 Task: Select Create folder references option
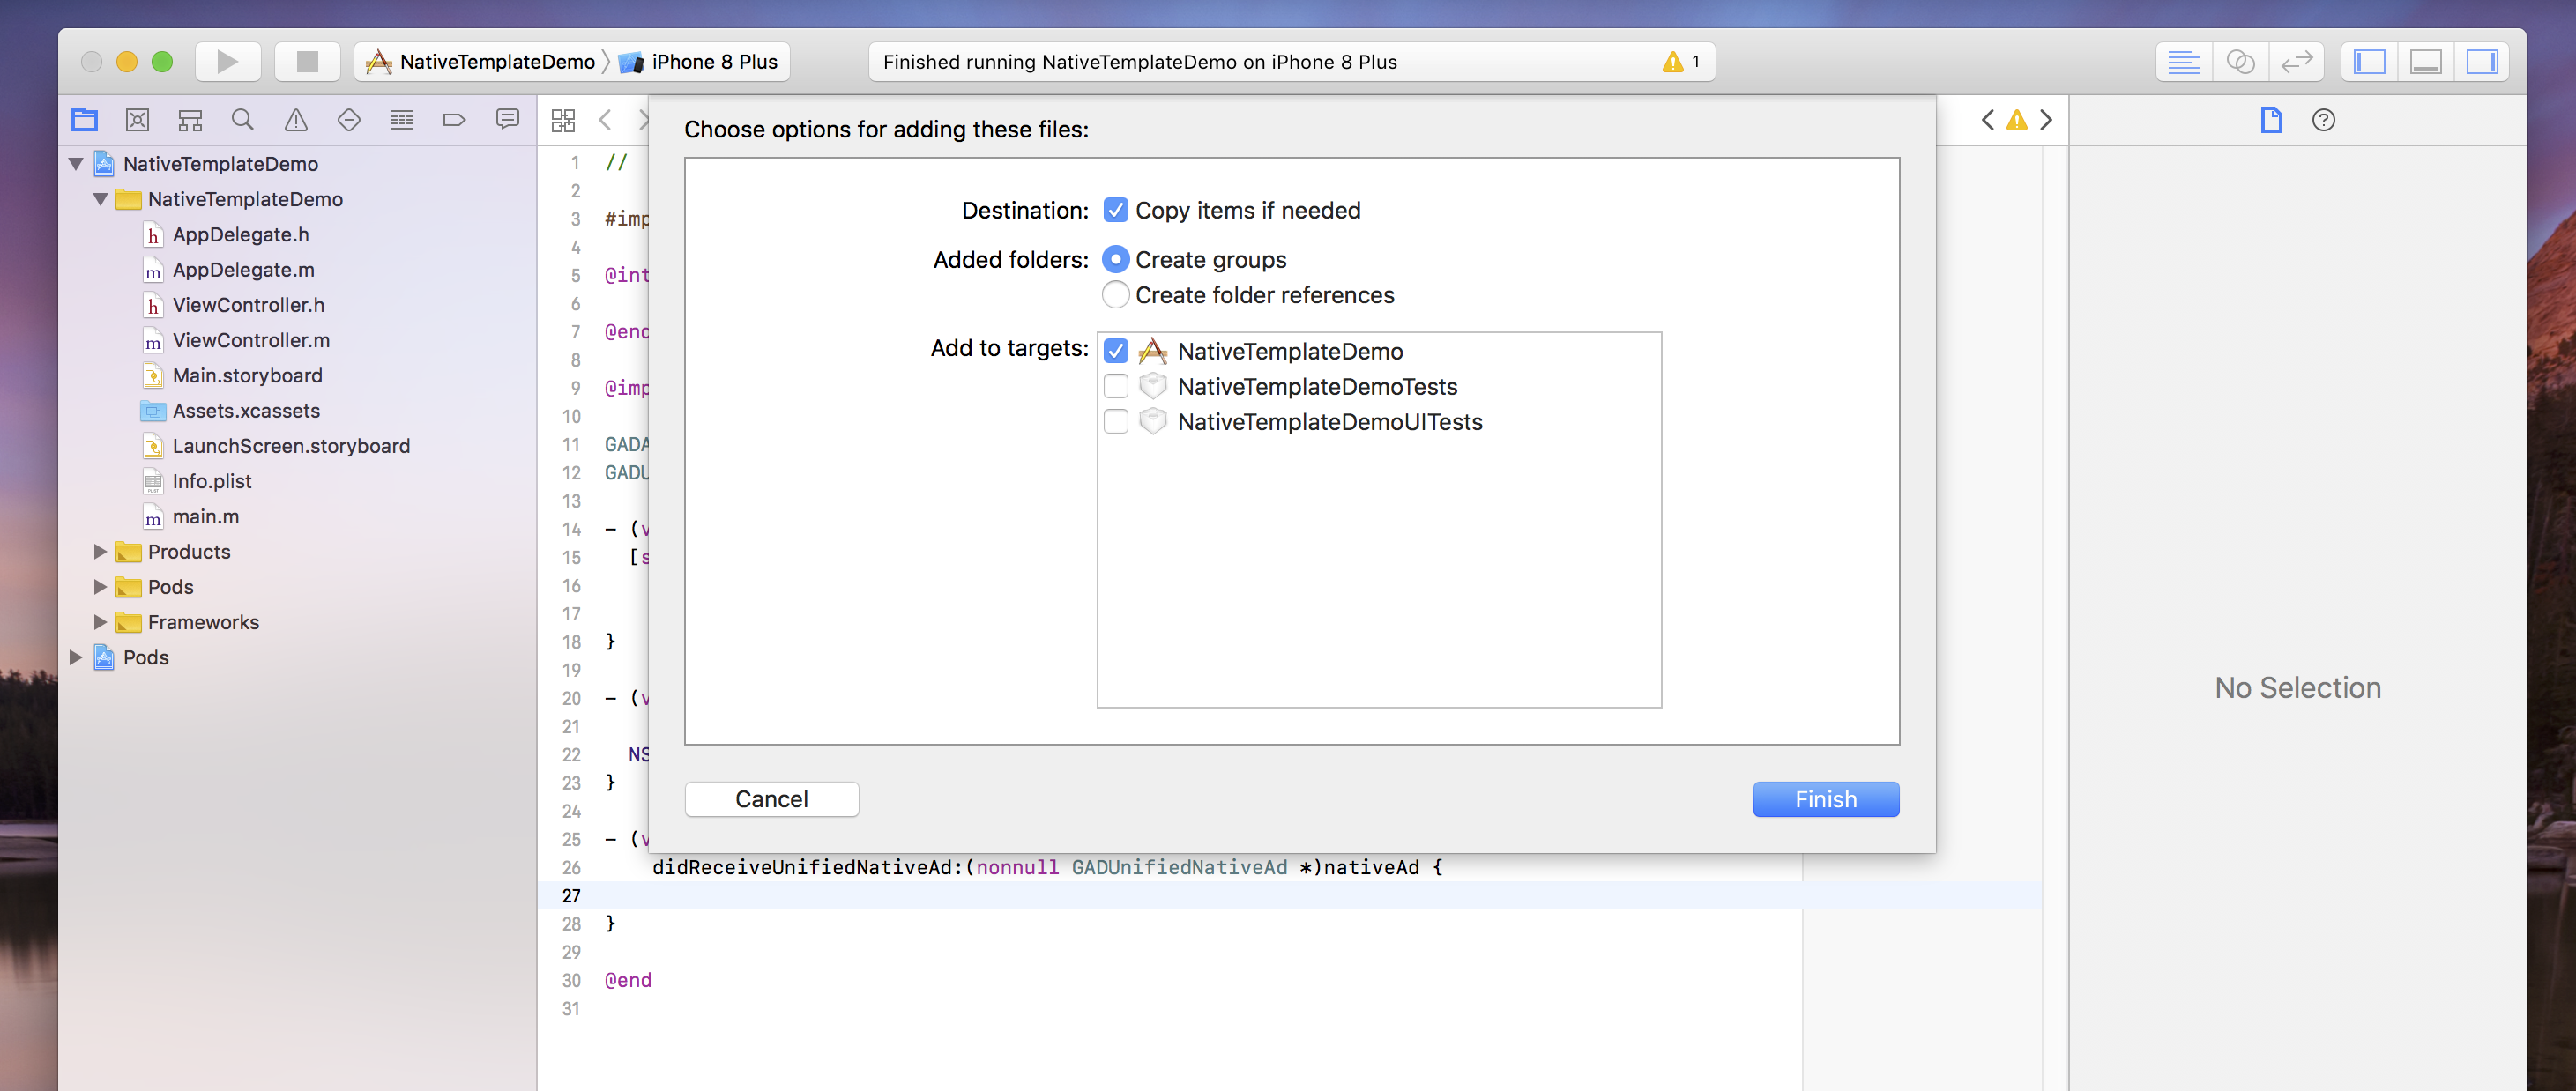point(1115,295)
